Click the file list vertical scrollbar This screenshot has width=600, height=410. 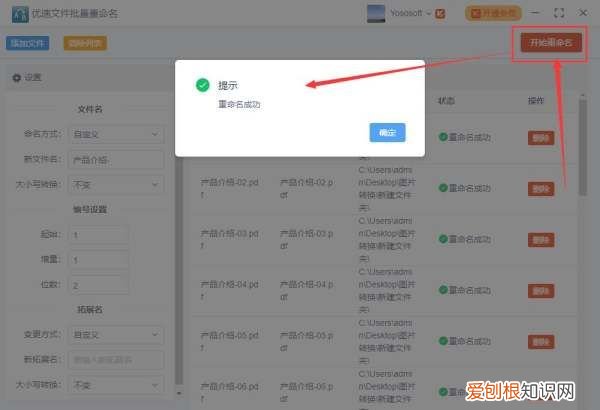[x=583, y=147]
